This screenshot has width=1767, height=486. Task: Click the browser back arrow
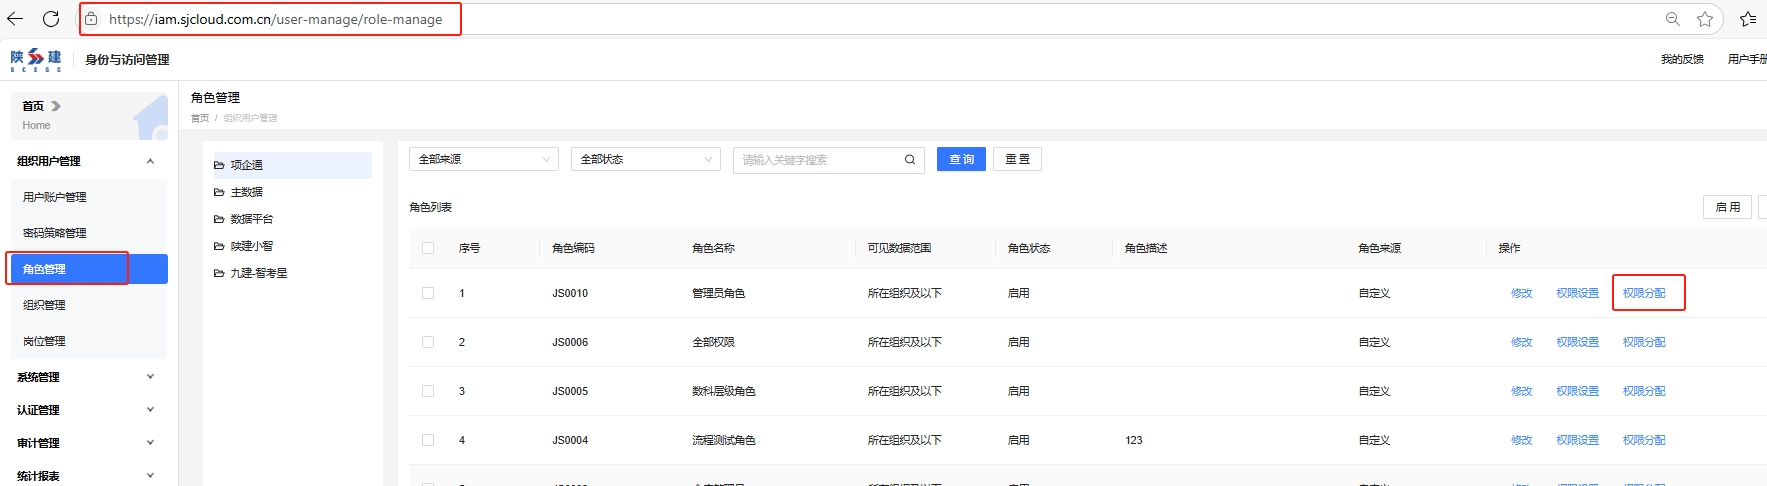[x=15, y=19]
